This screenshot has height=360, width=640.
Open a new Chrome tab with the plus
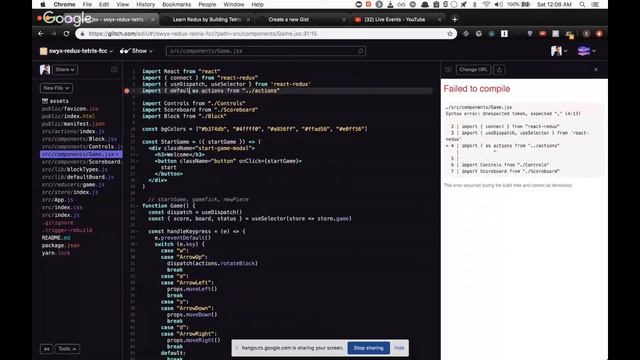coord(454,19)
